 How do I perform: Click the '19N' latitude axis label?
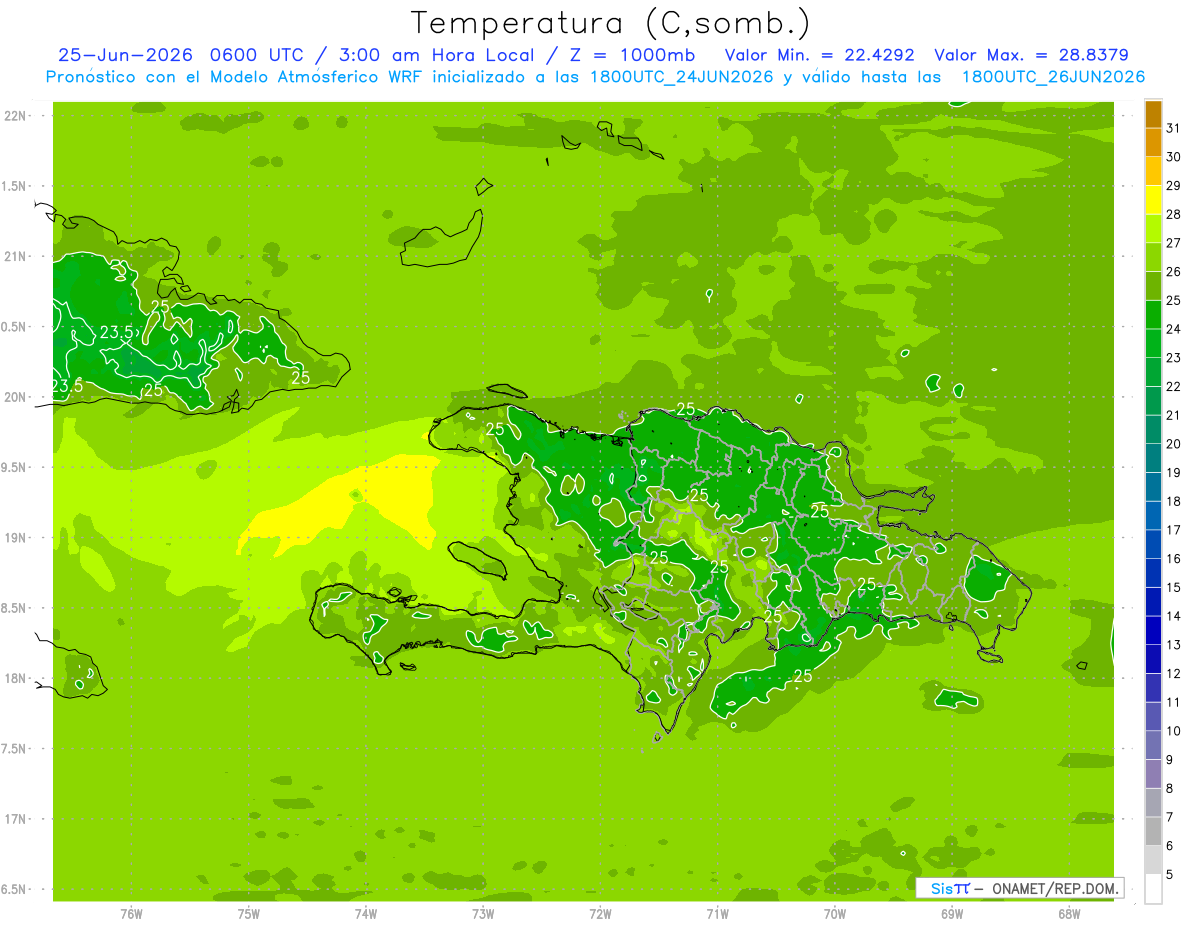(15, 538)
